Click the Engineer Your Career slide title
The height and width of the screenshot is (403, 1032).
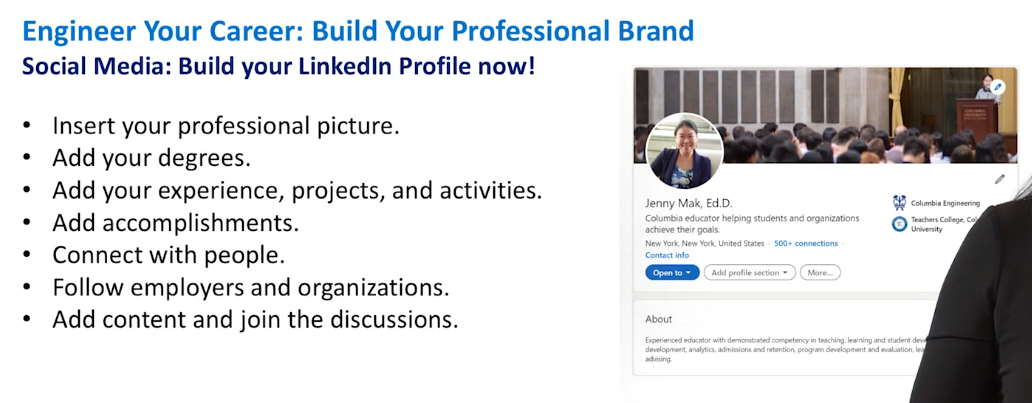pos(358,31)
